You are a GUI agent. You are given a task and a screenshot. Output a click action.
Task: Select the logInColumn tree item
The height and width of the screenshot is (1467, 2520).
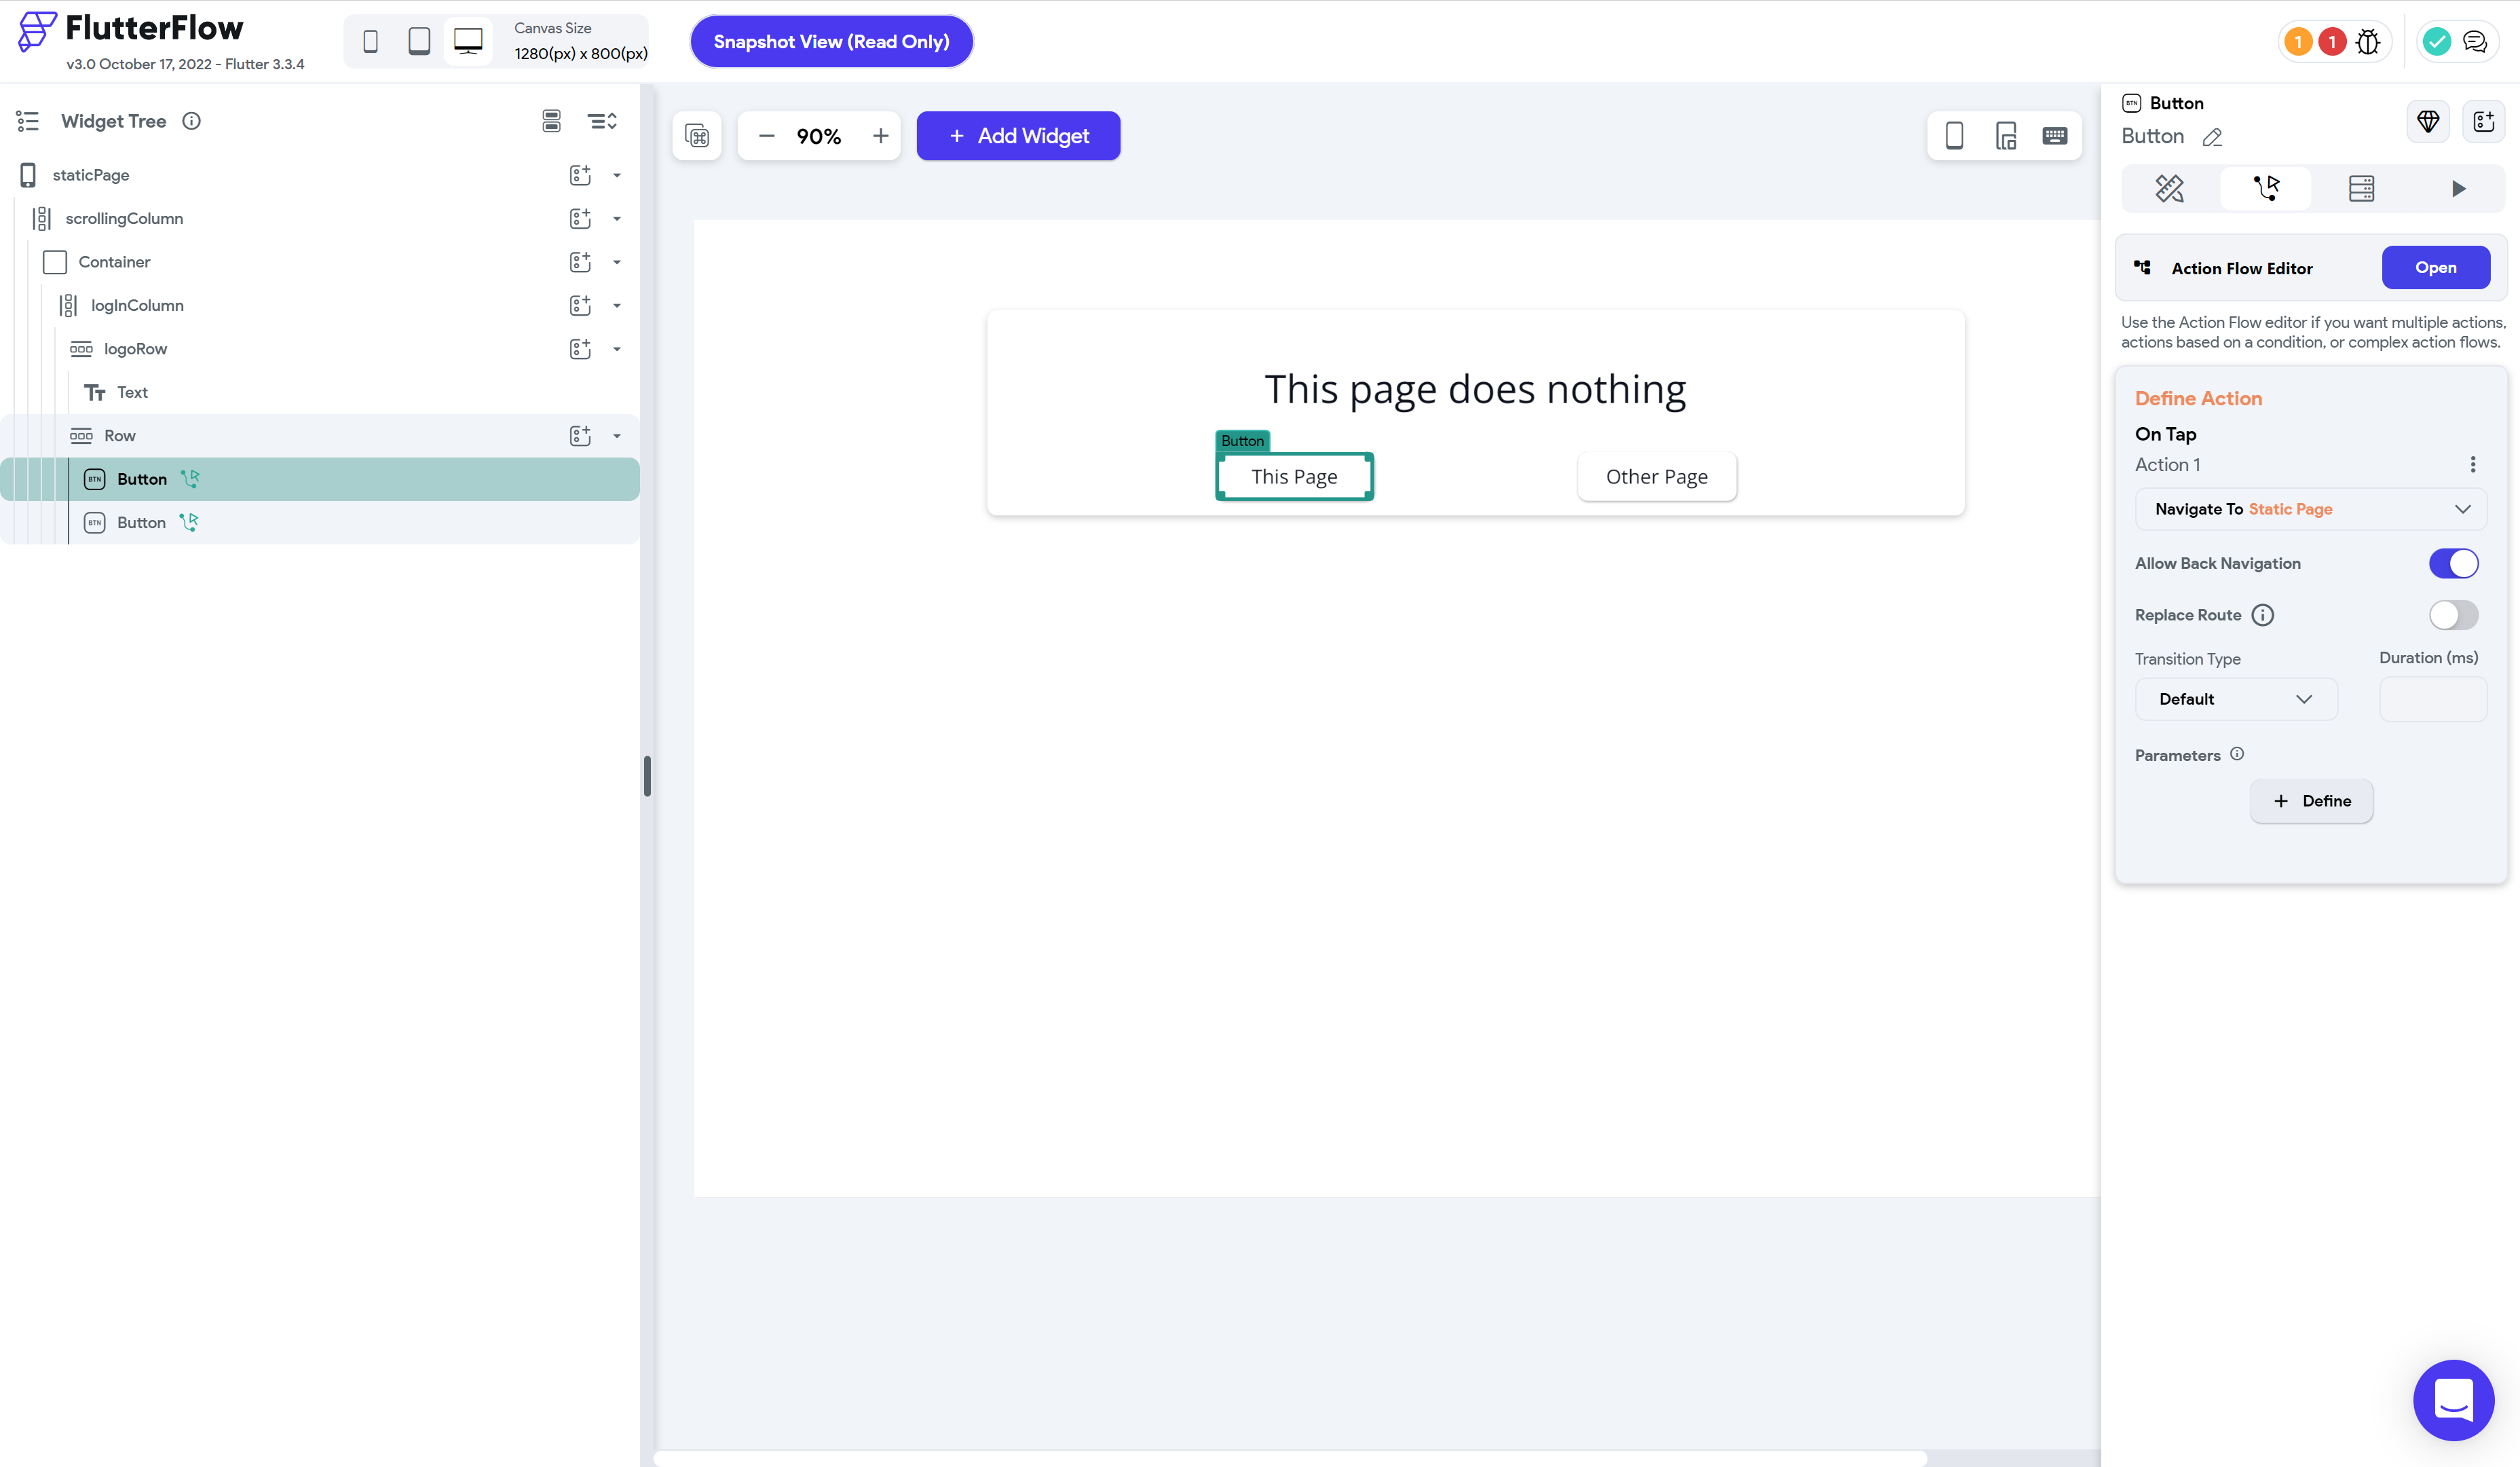pyautogui.click(x=137, y=305)
